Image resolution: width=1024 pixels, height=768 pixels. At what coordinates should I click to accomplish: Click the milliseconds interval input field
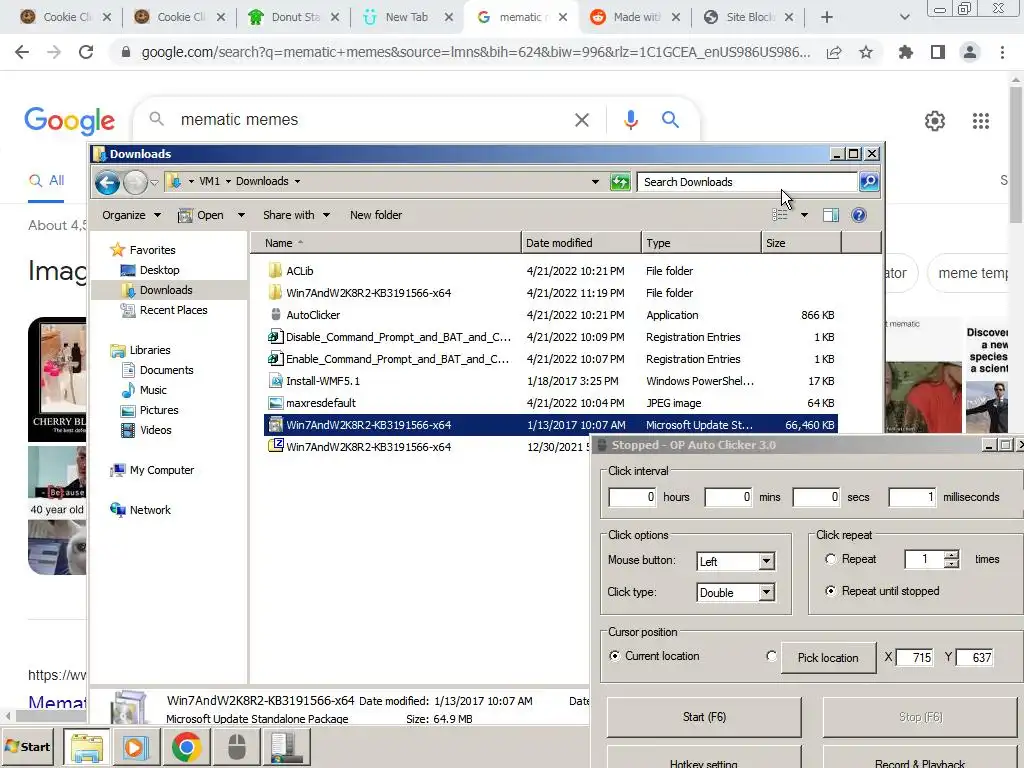click(912, 497)
